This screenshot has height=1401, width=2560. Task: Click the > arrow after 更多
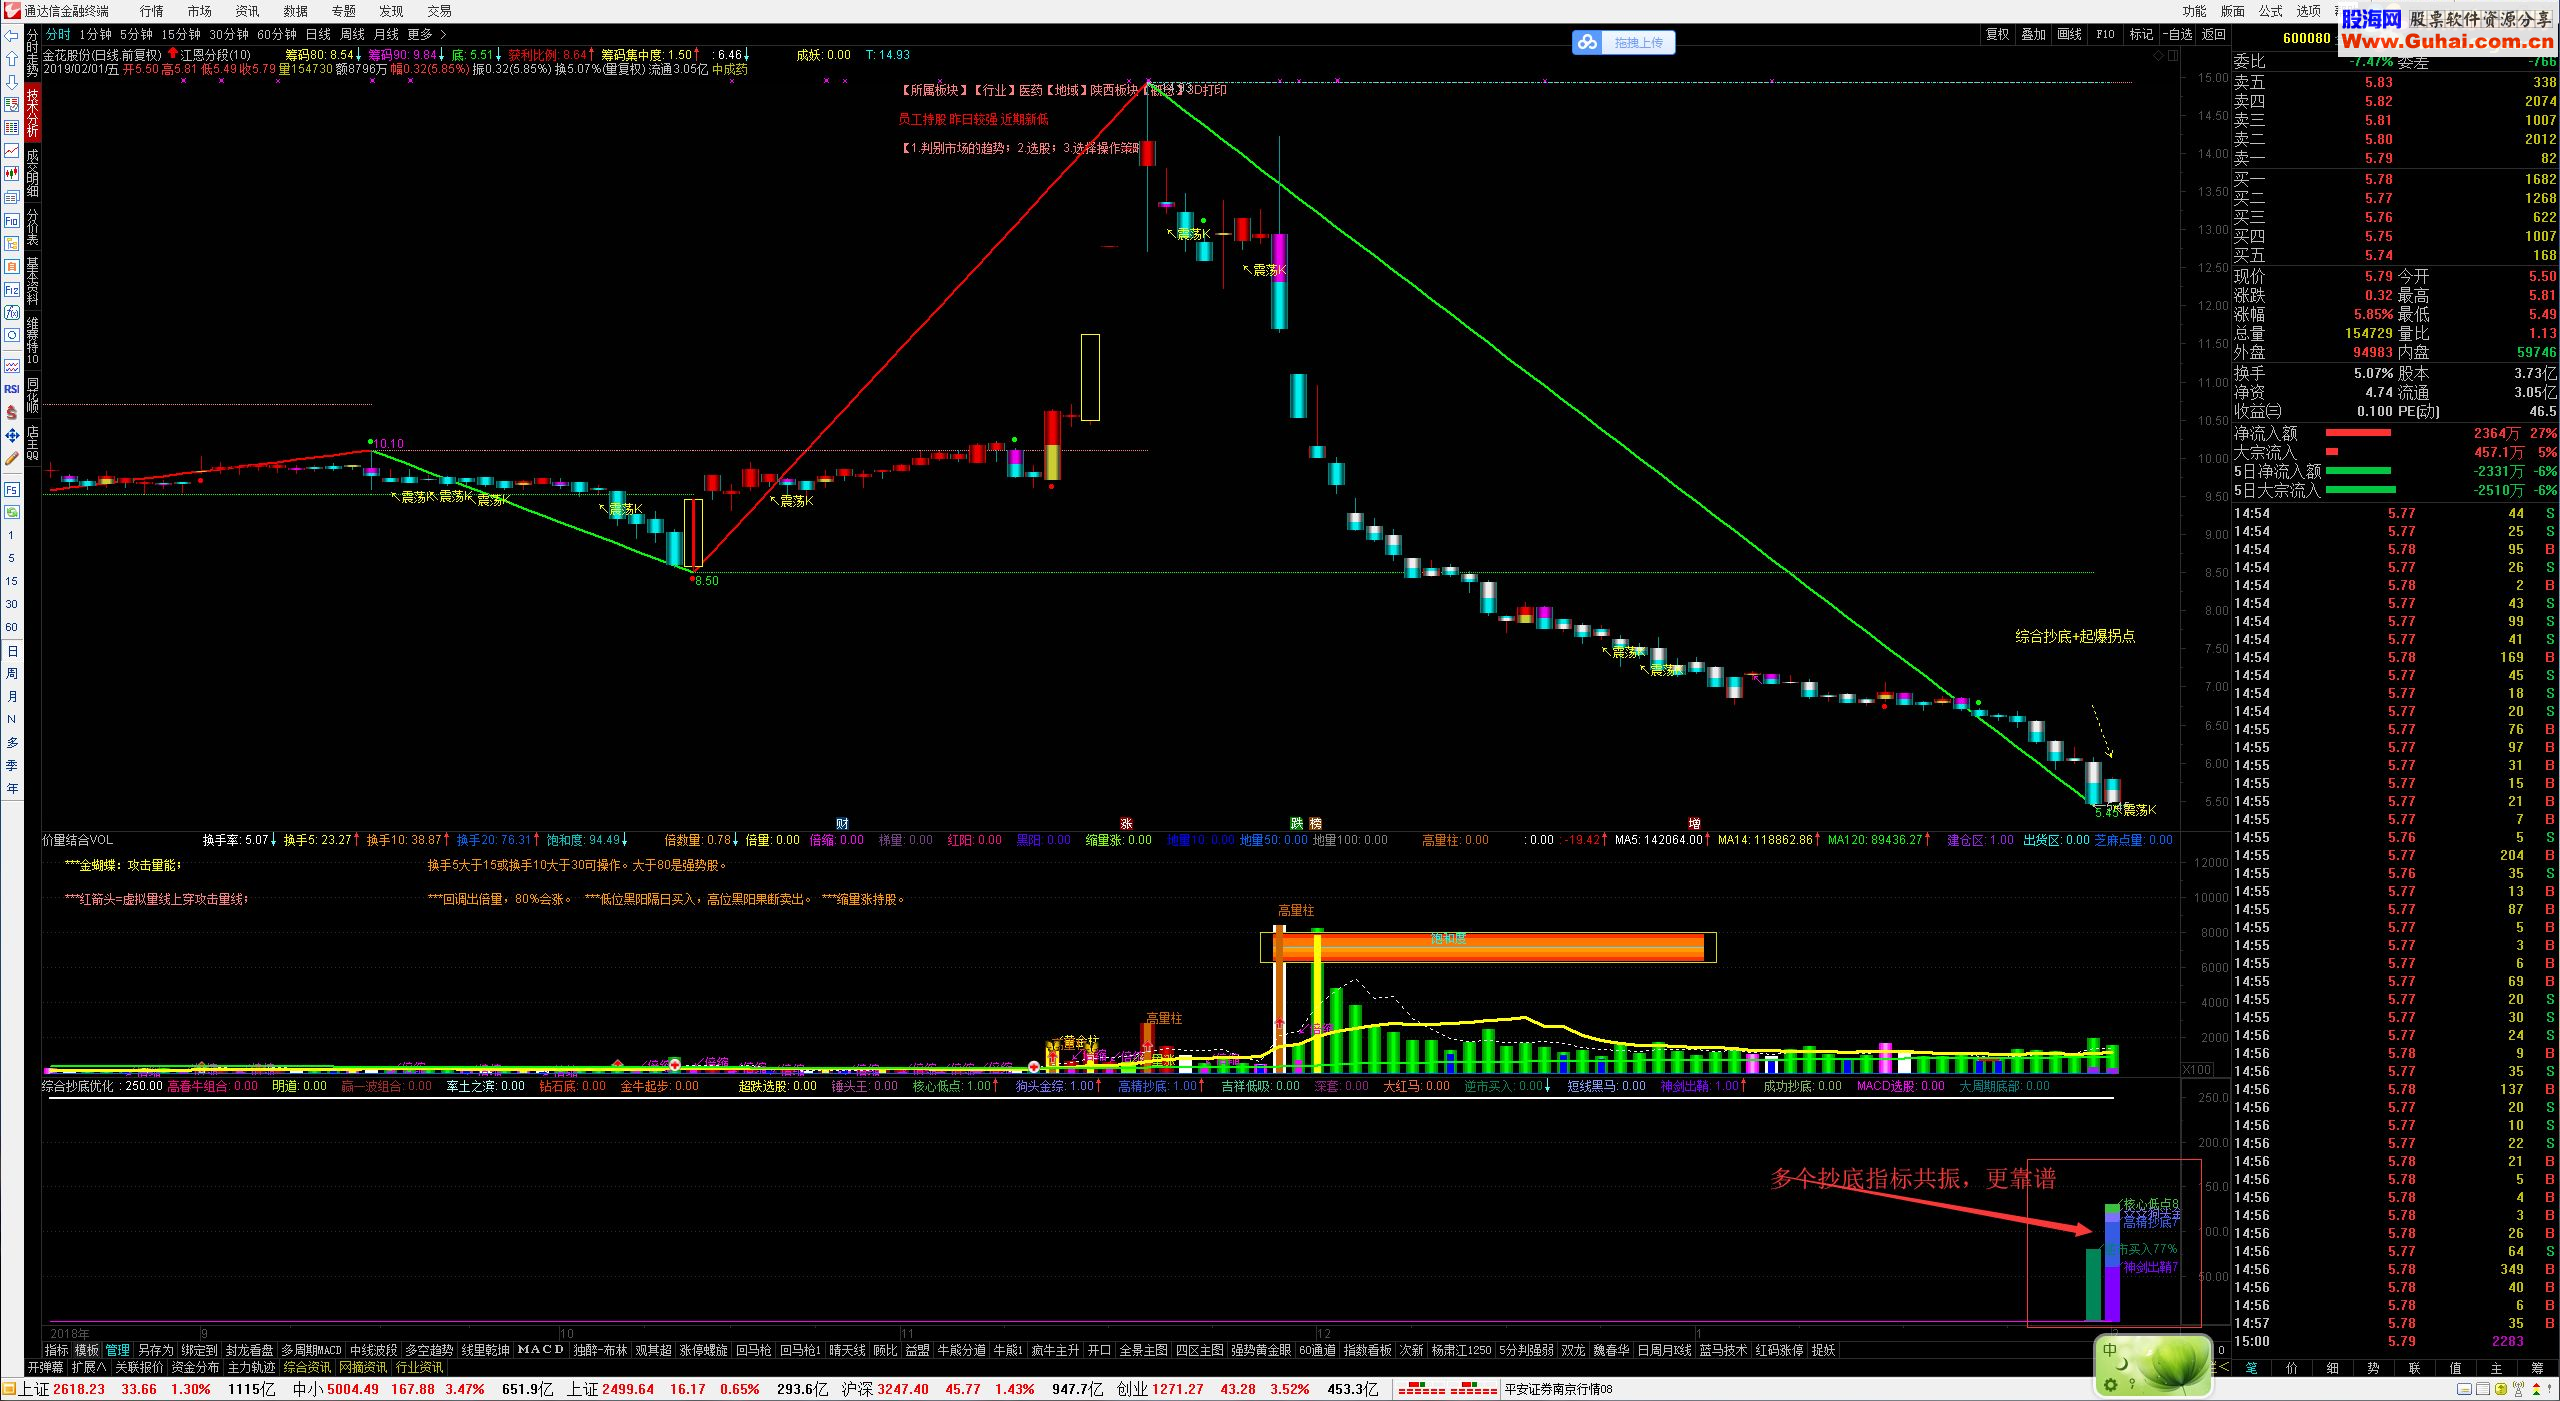point(443,35)
